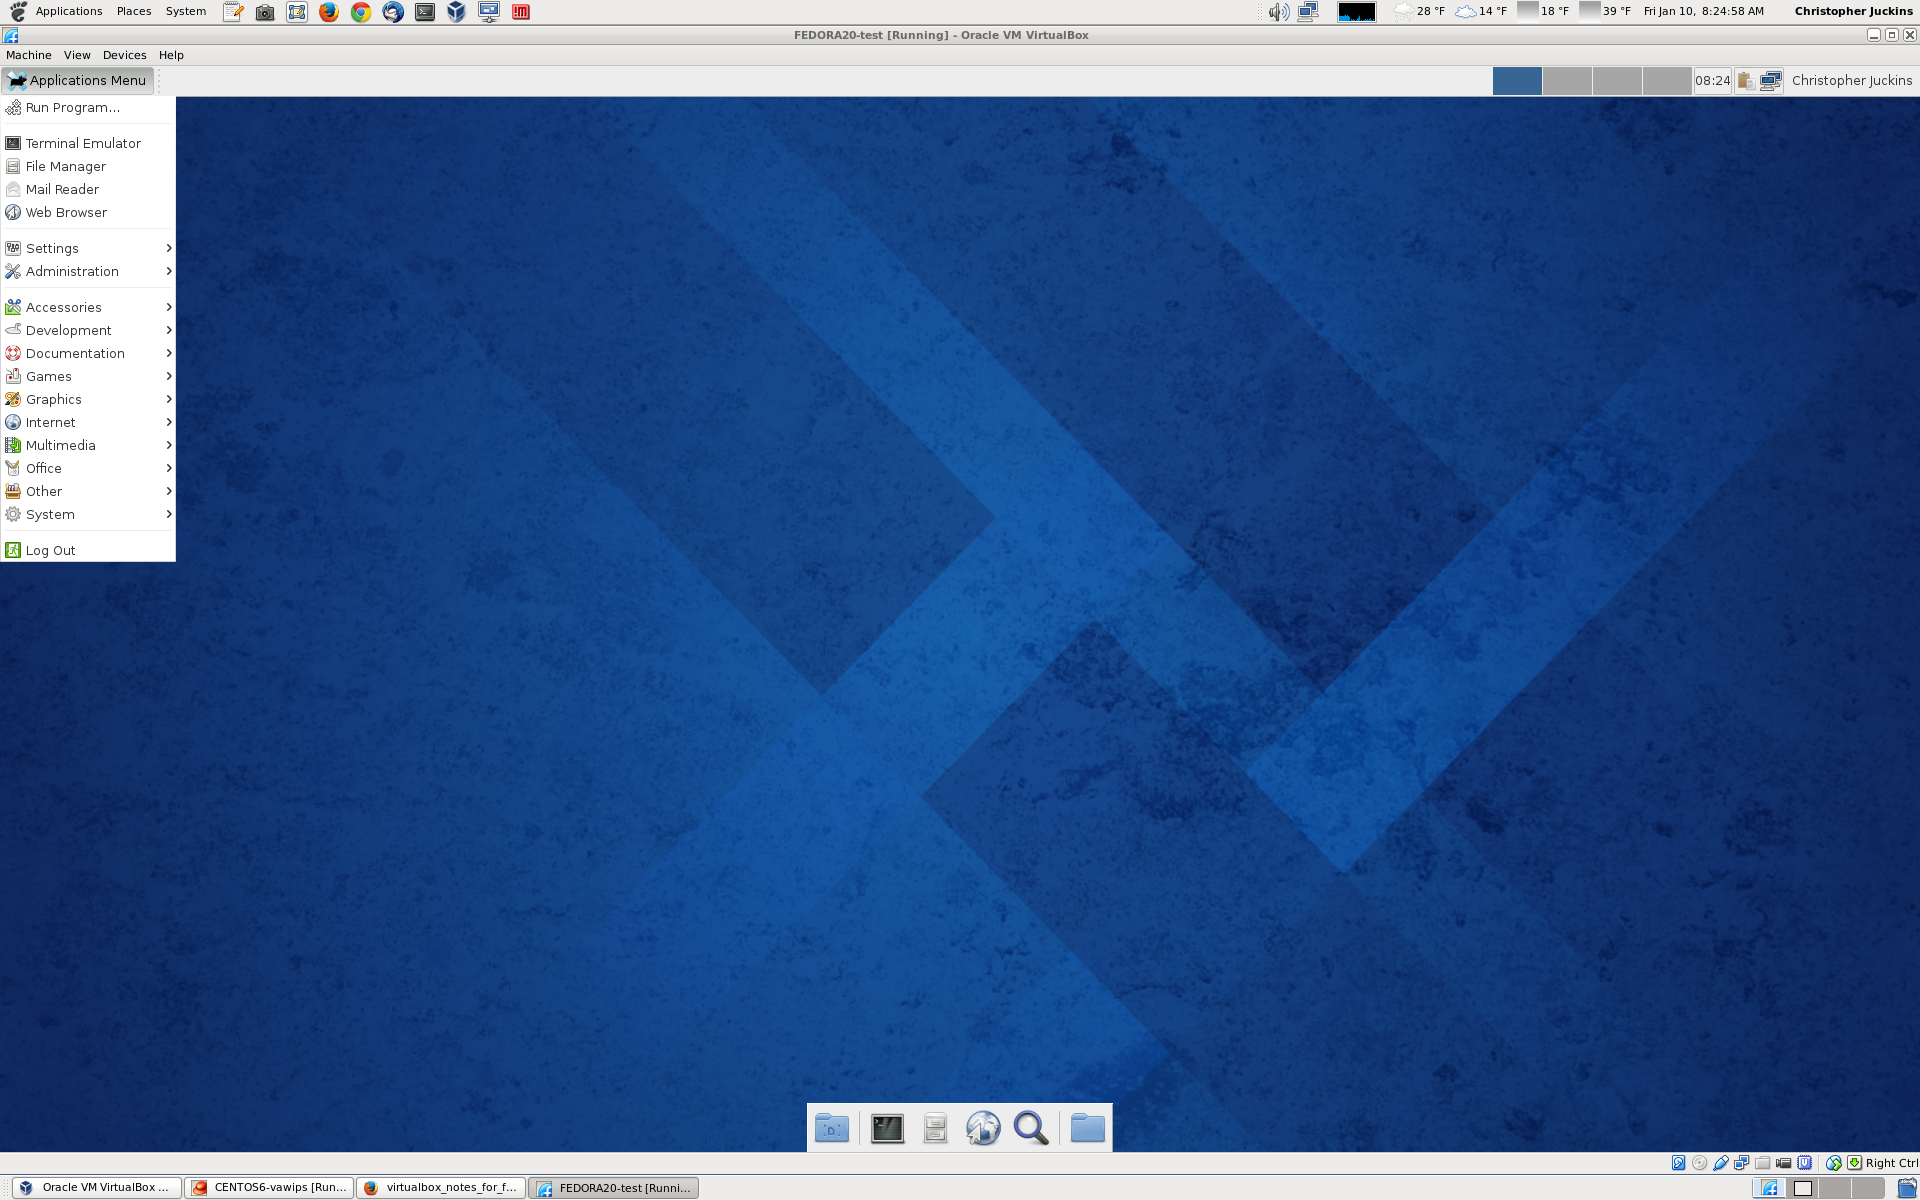Open the VirtualBox Machine menu
The image size is (1920, 1200).
click(29, 55)
